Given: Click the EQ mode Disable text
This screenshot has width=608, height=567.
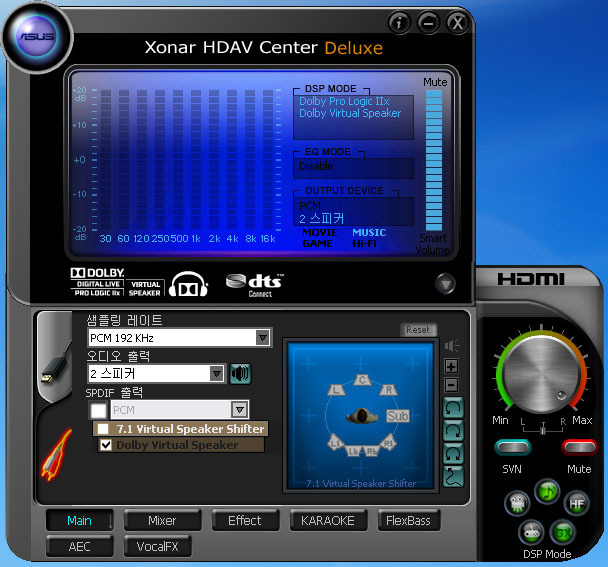Looking at the screenshot, I should click(x=316, y=166).
